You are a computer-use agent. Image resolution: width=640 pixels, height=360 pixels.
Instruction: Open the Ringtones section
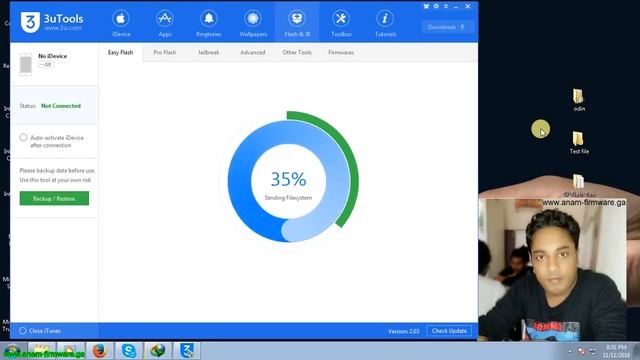point(209,23)
